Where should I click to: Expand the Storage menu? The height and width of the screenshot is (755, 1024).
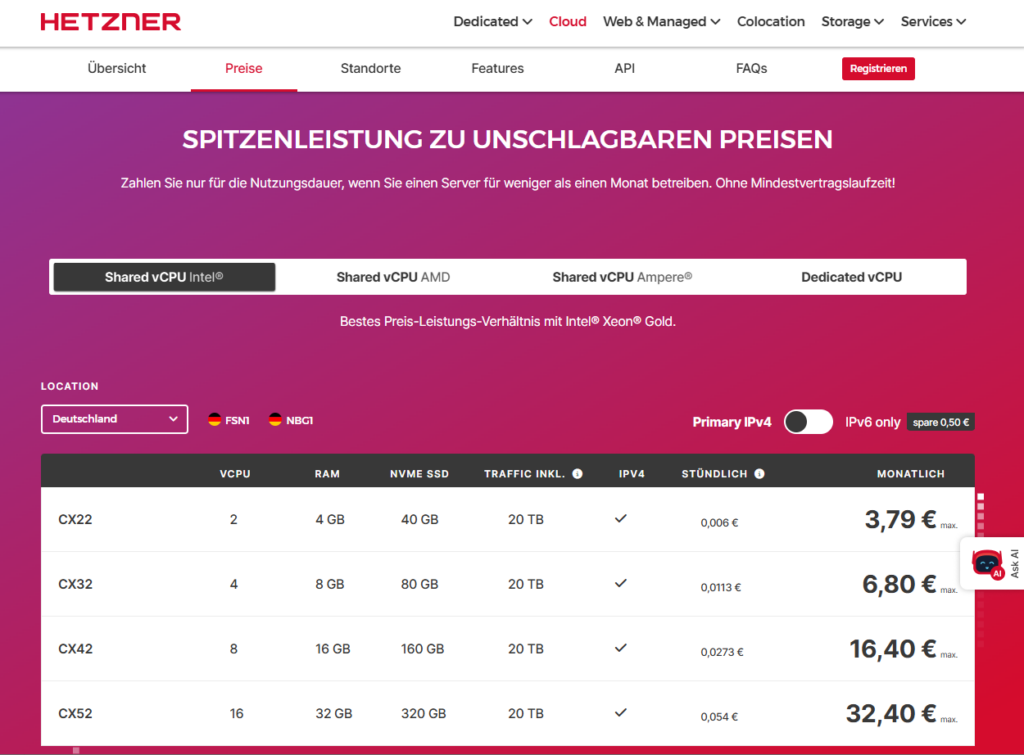[x=852, y=22]
